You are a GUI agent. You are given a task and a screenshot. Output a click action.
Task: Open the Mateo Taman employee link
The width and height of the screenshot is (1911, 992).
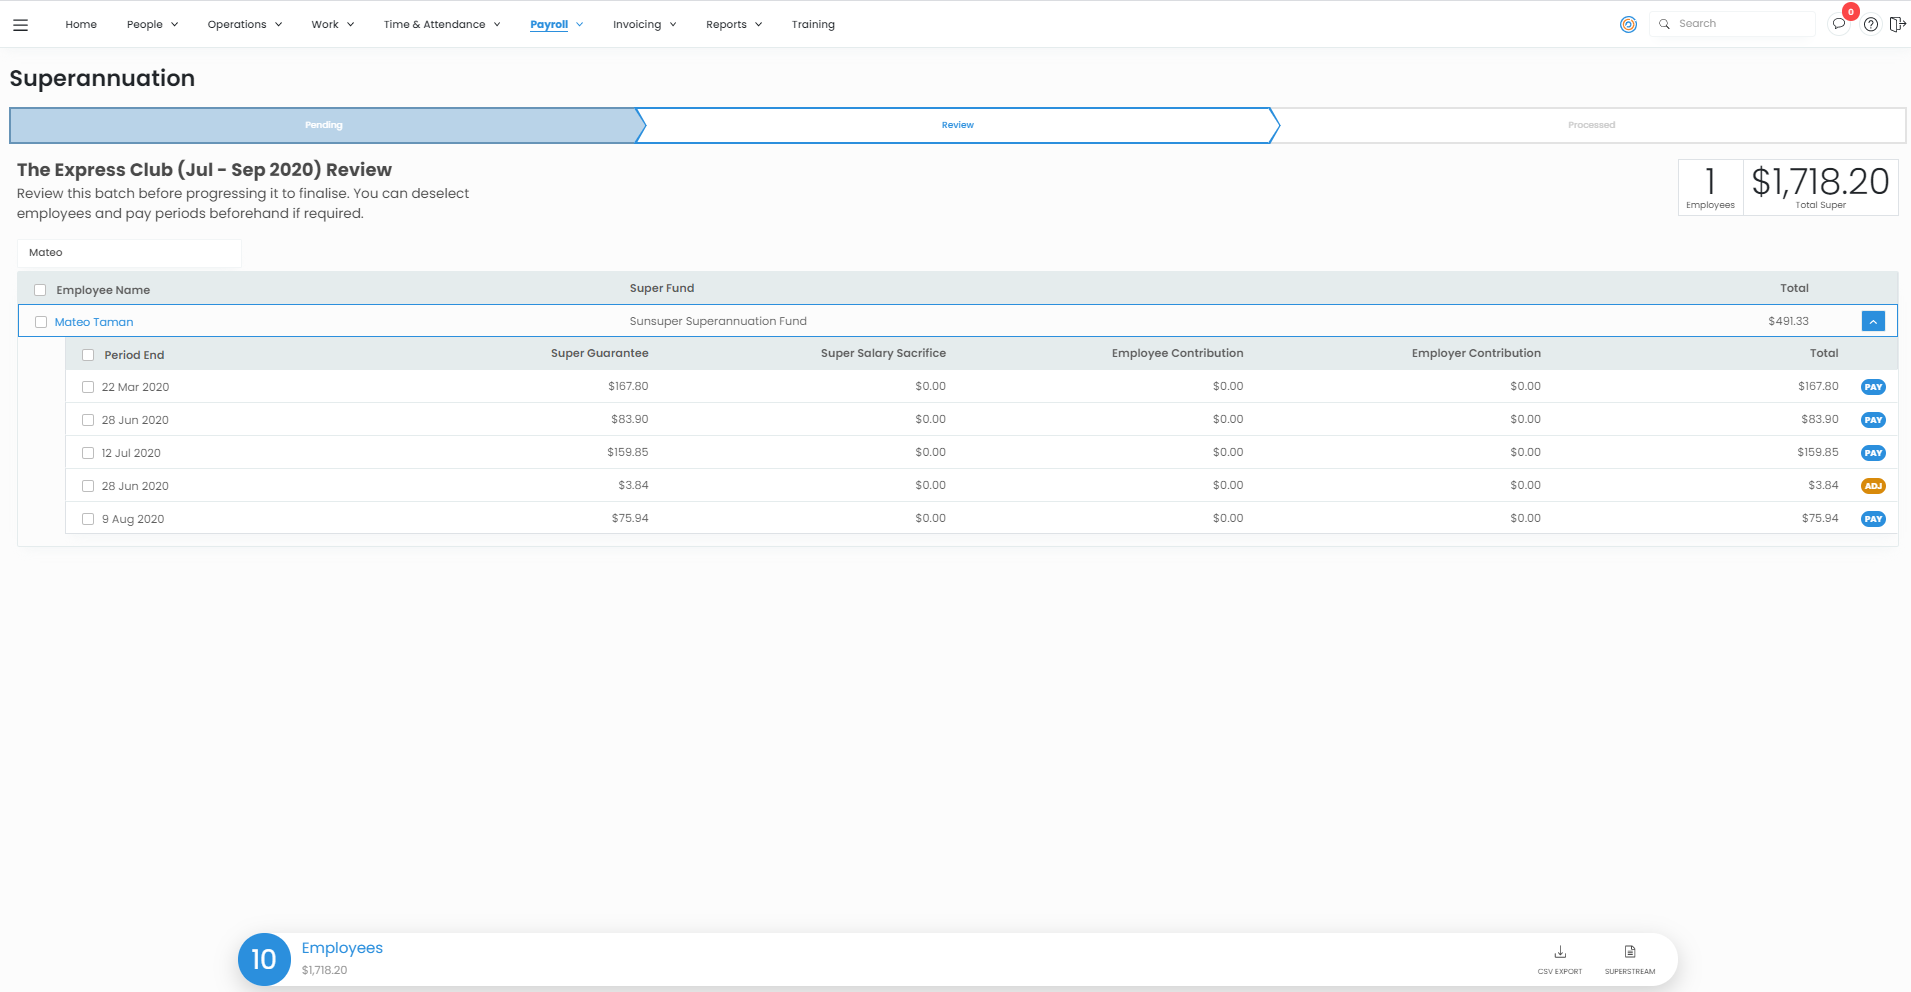tap(94, 322)
